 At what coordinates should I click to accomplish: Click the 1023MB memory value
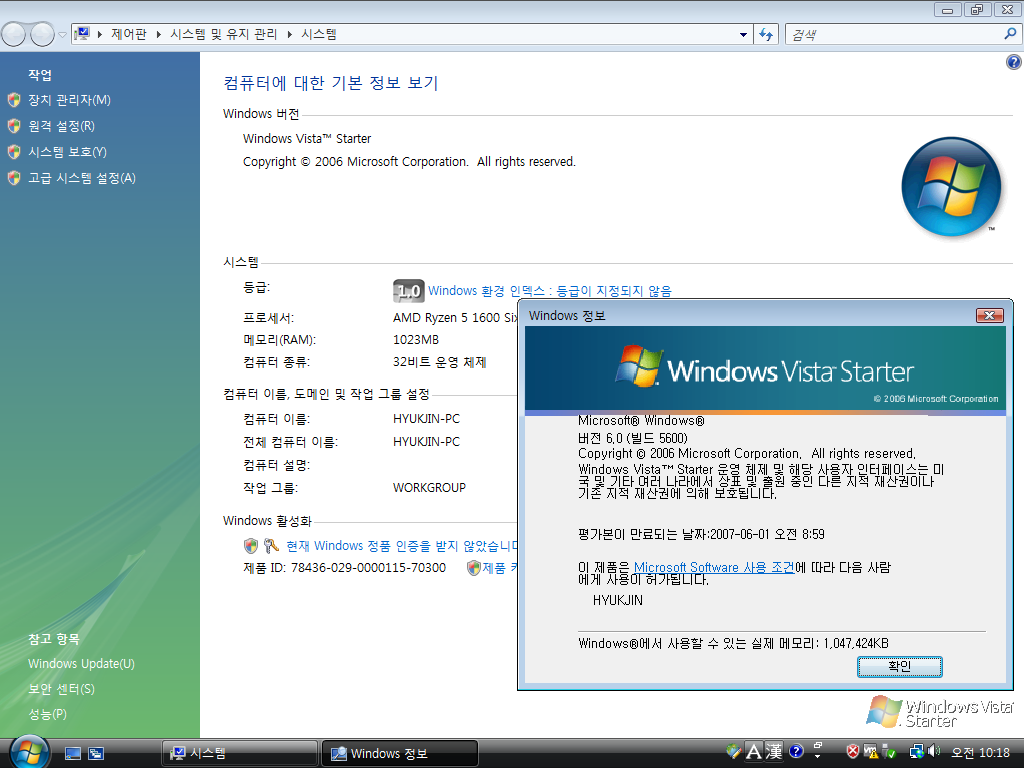pos(416,340)
